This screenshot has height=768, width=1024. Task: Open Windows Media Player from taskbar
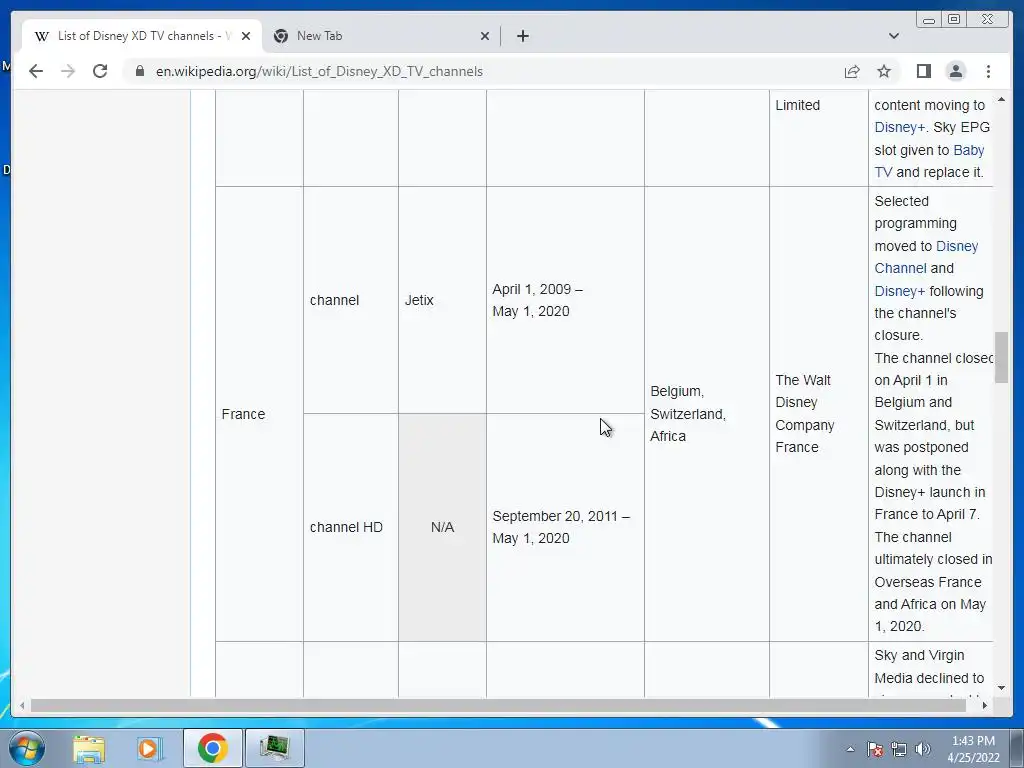point(148,748)
